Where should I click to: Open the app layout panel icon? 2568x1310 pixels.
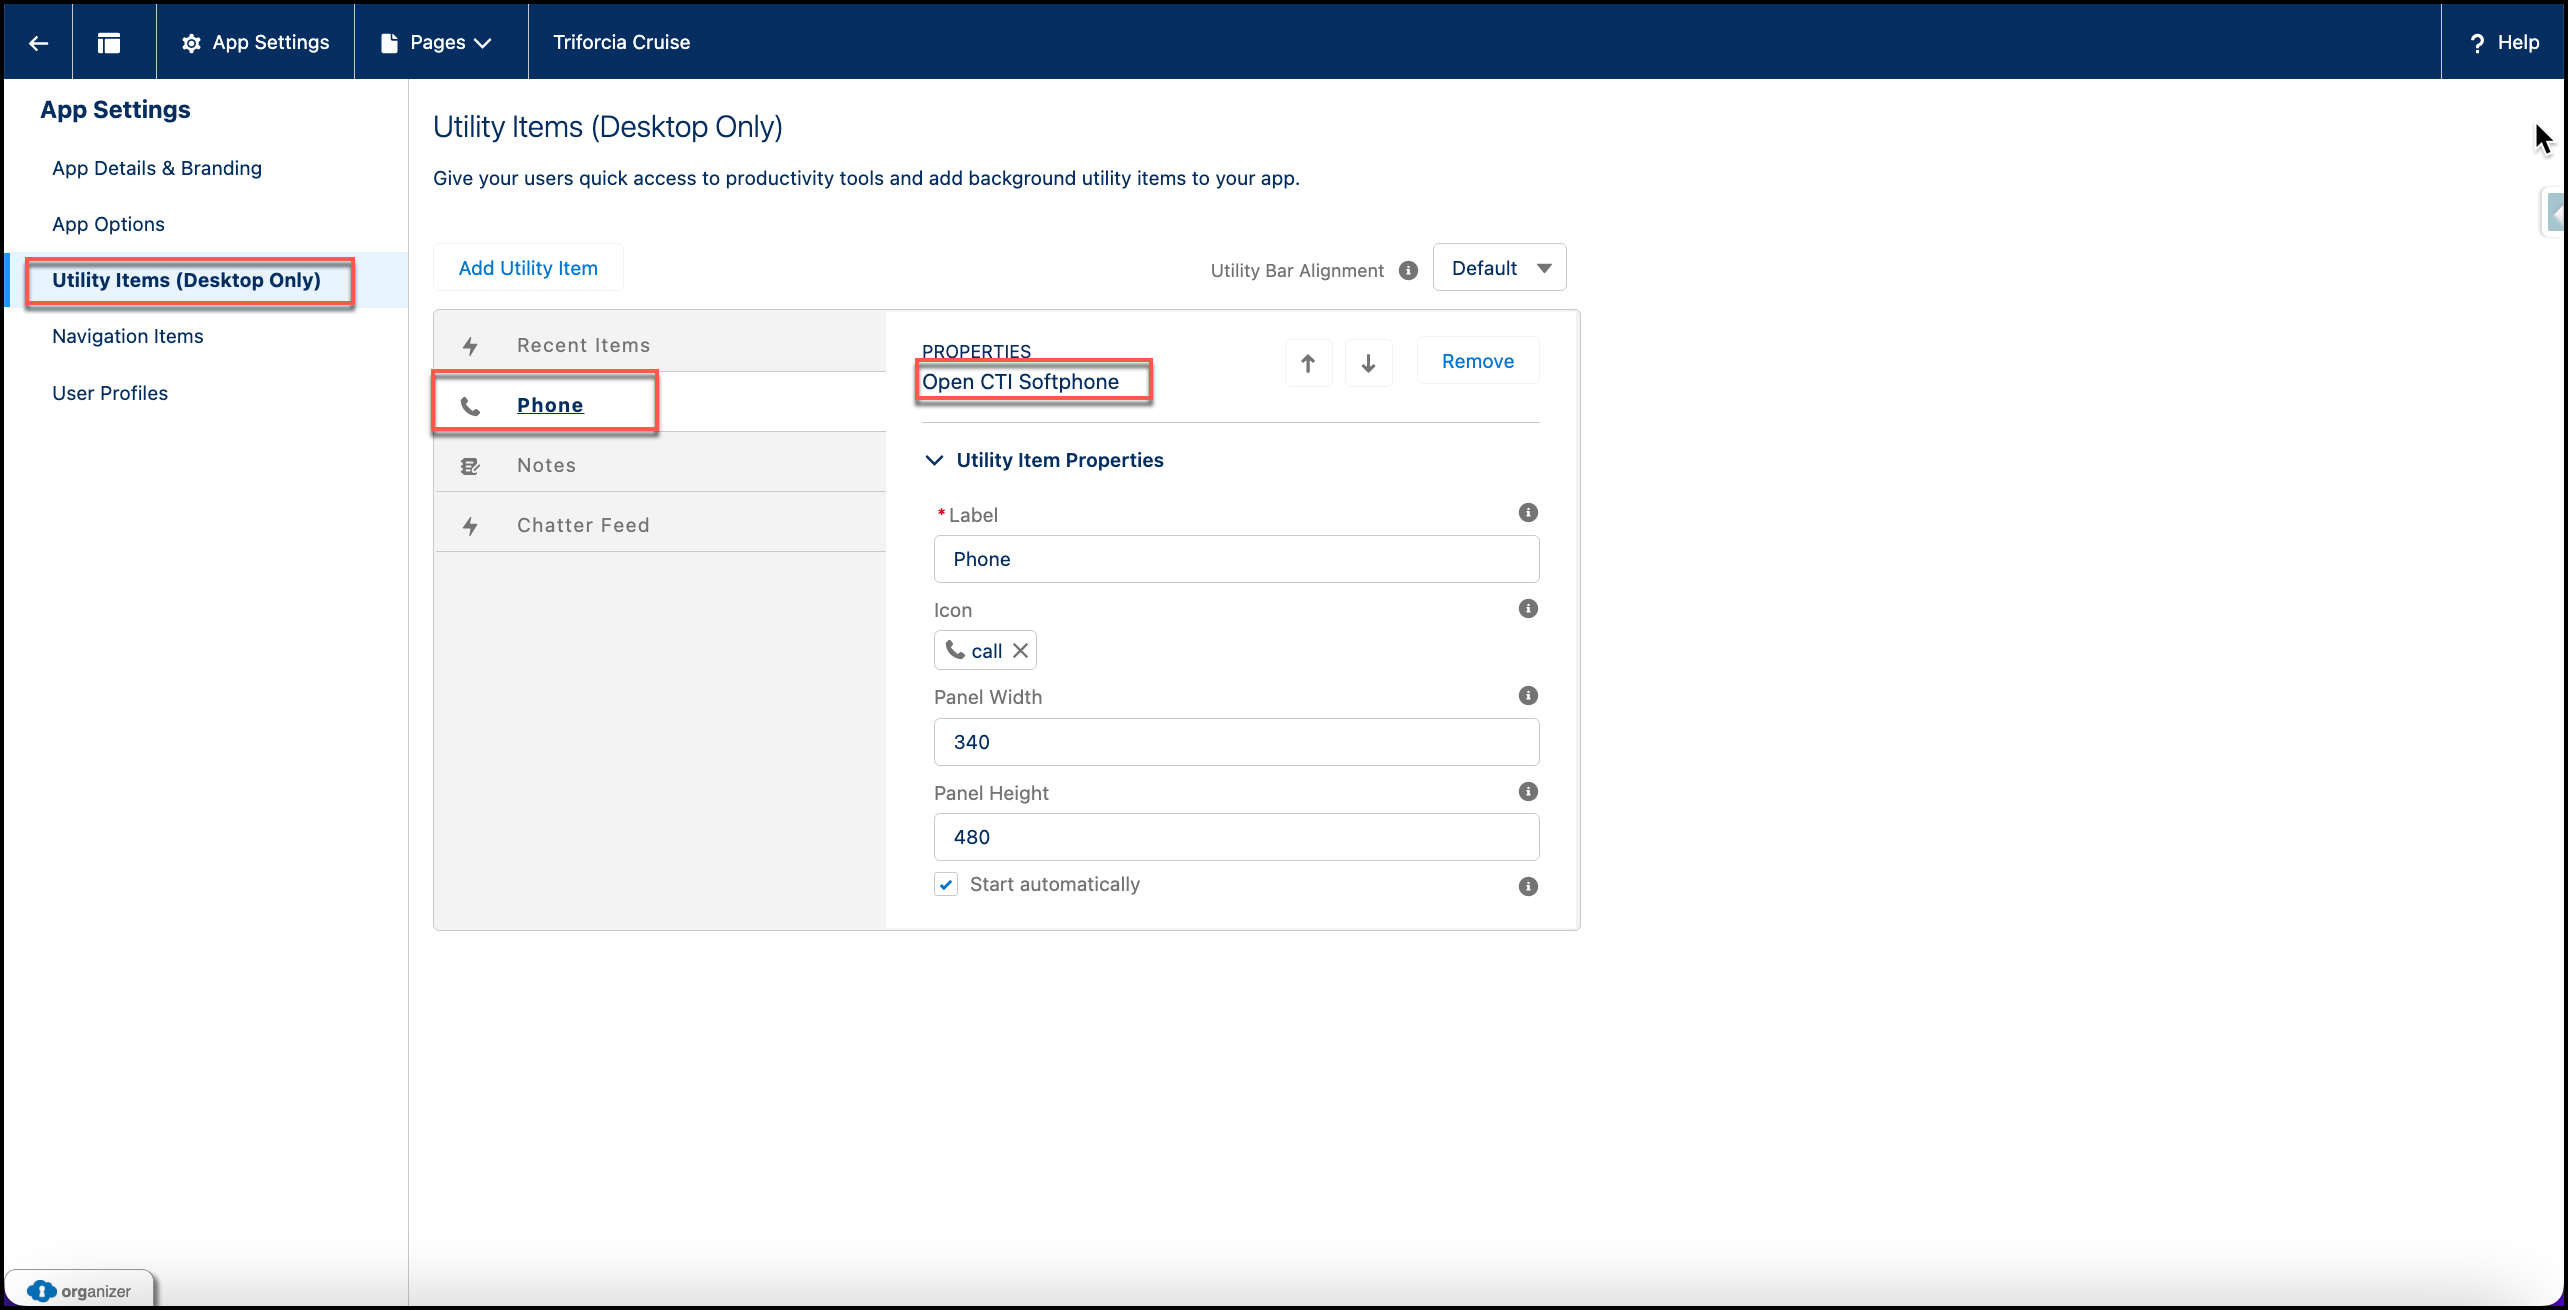point(109,42)
